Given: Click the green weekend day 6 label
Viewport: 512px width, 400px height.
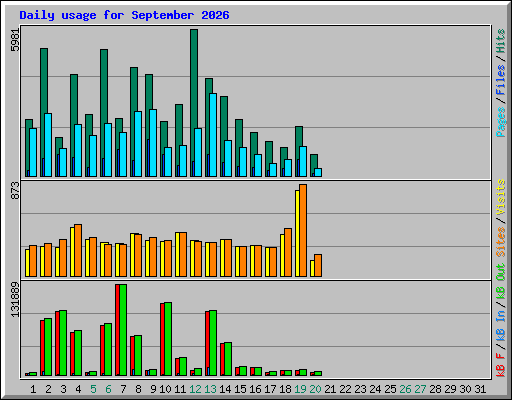Looking at the screenshot, I should (108, 389).
